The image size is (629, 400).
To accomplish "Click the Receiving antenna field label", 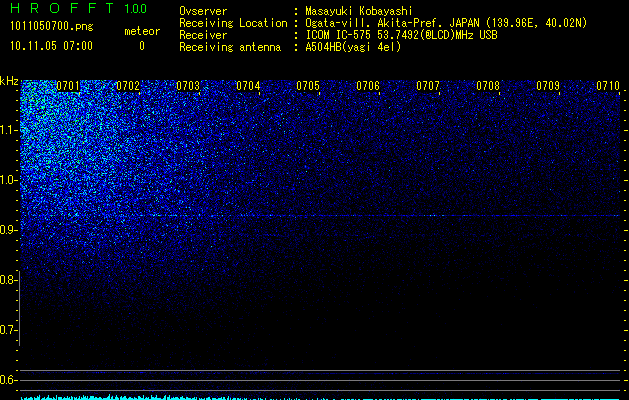I will [x=230, y=47].
